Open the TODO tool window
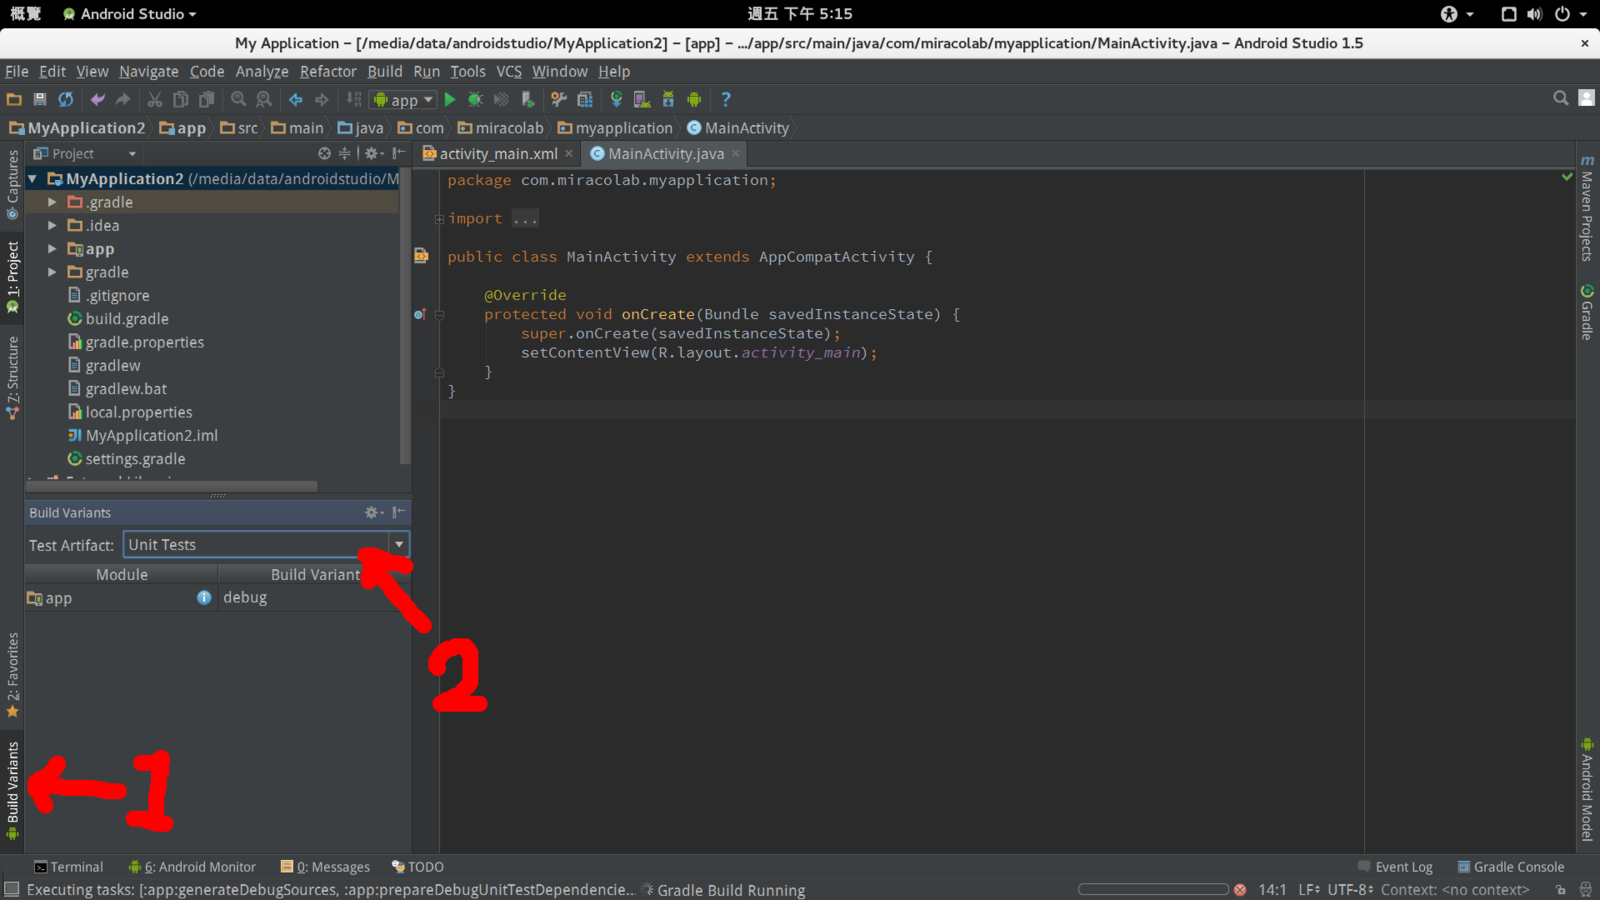Viewport: 1600px width, 900px height. click(x=418, y=867)
